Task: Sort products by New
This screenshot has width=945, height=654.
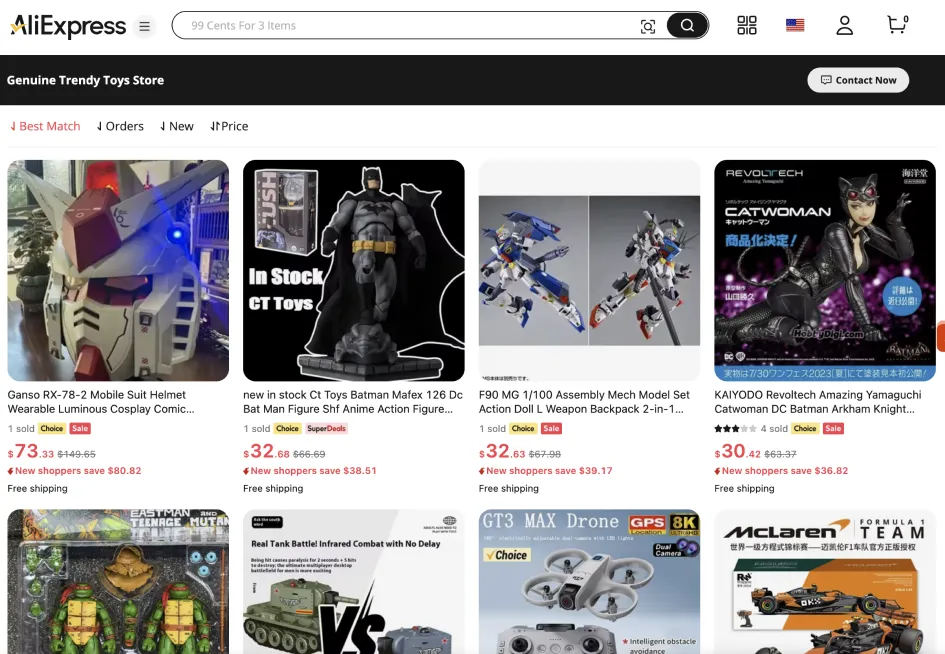Action: point(177,126)
